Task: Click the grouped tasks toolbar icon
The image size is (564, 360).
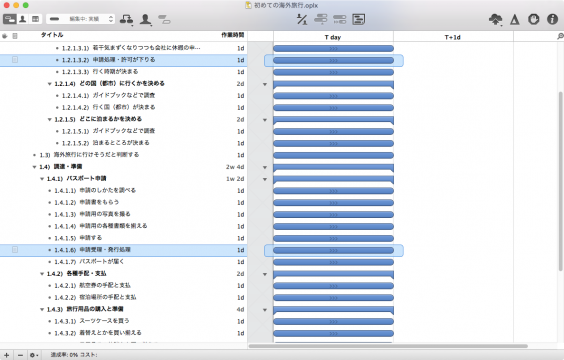Action: point(164,19)
